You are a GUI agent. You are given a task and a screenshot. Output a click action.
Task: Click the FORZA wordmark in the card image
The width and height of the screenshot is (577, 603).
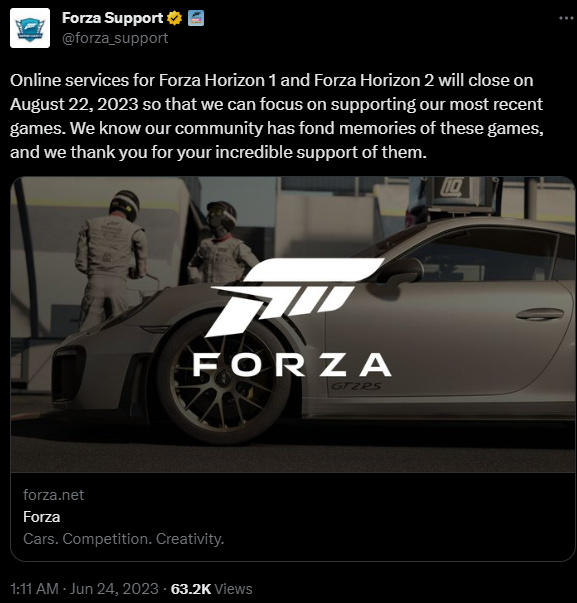(x=292, y=365)
